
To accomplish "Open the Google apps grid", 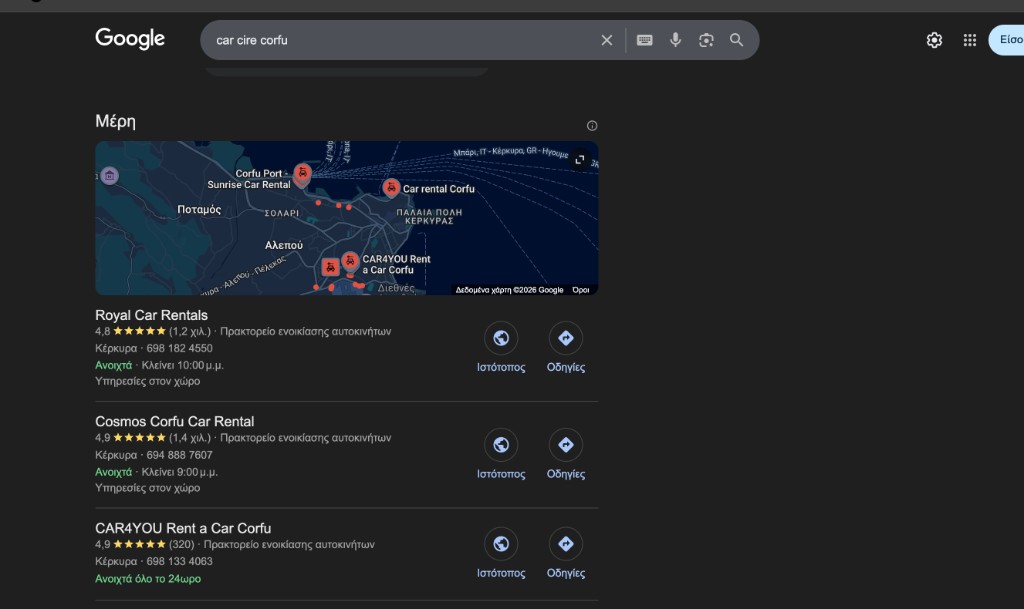I will point(969,40).
